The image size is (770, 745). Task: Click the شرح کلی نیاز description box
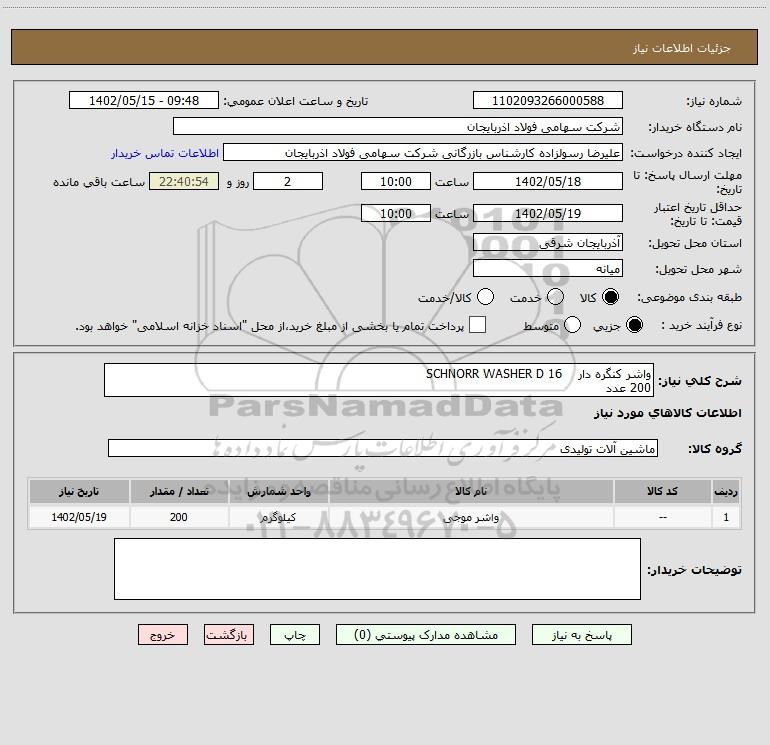click(x=379, y=380)
